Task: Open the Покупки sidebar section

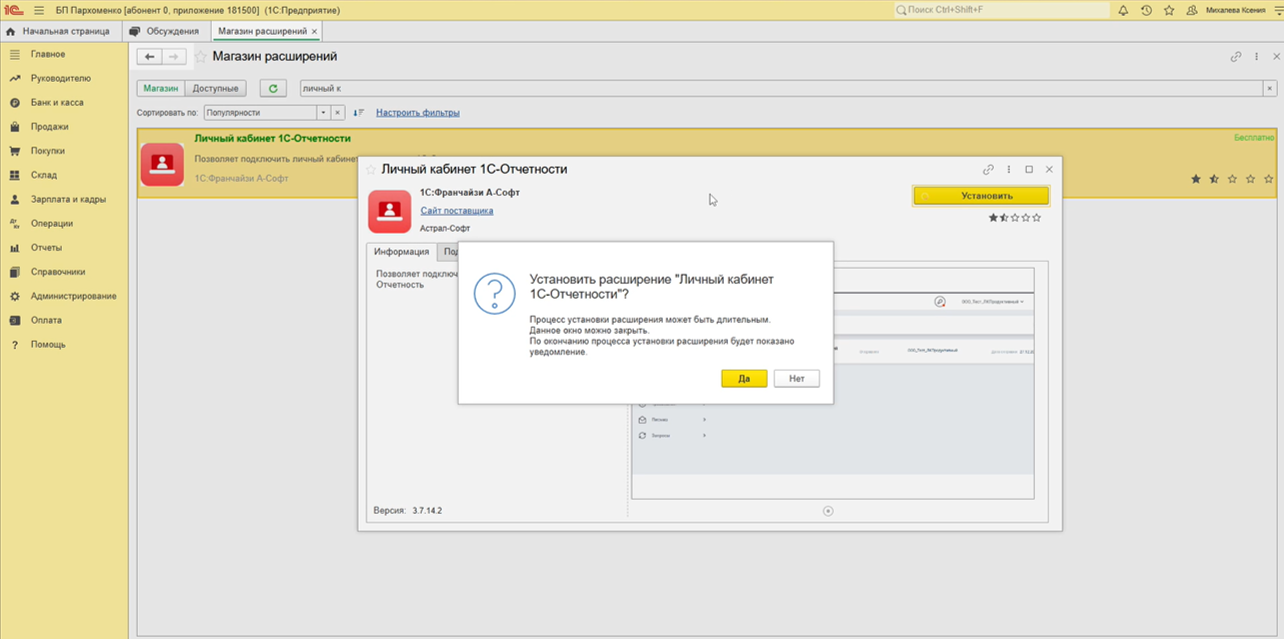Action: 48,151
